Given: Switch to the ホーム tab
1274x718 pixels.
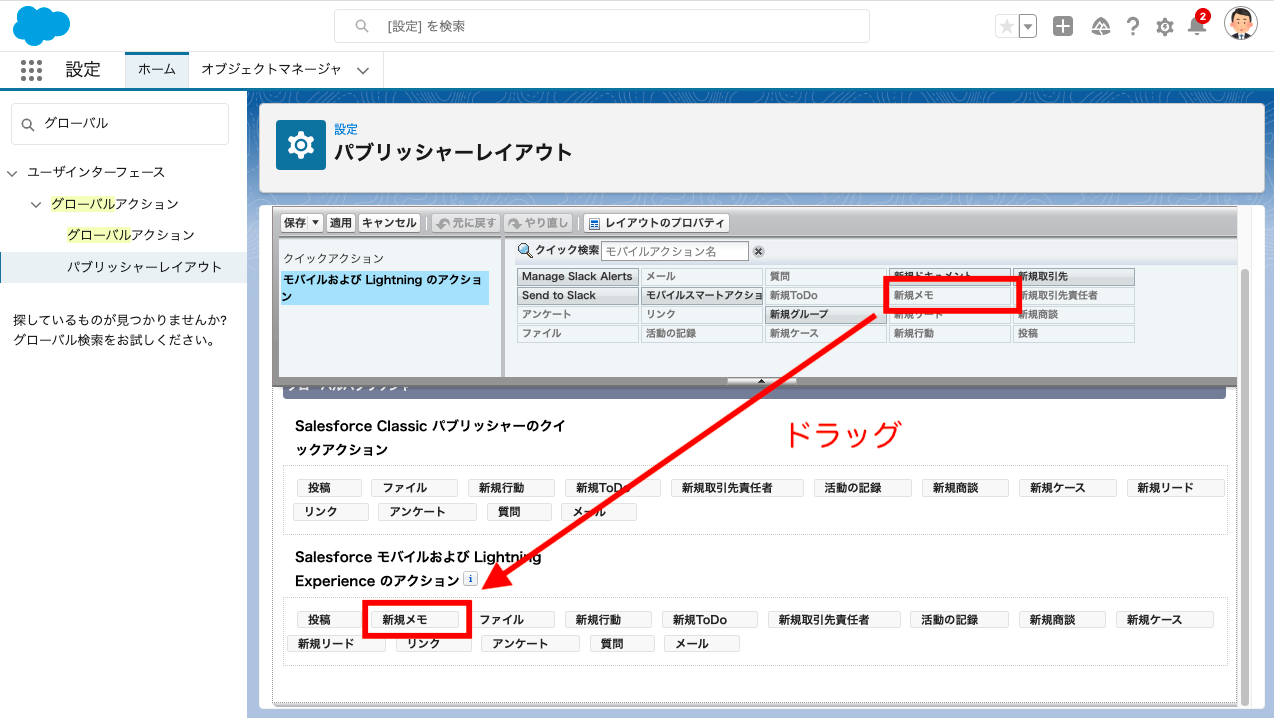Looking at the screenshot, I should tap(157, 70).
